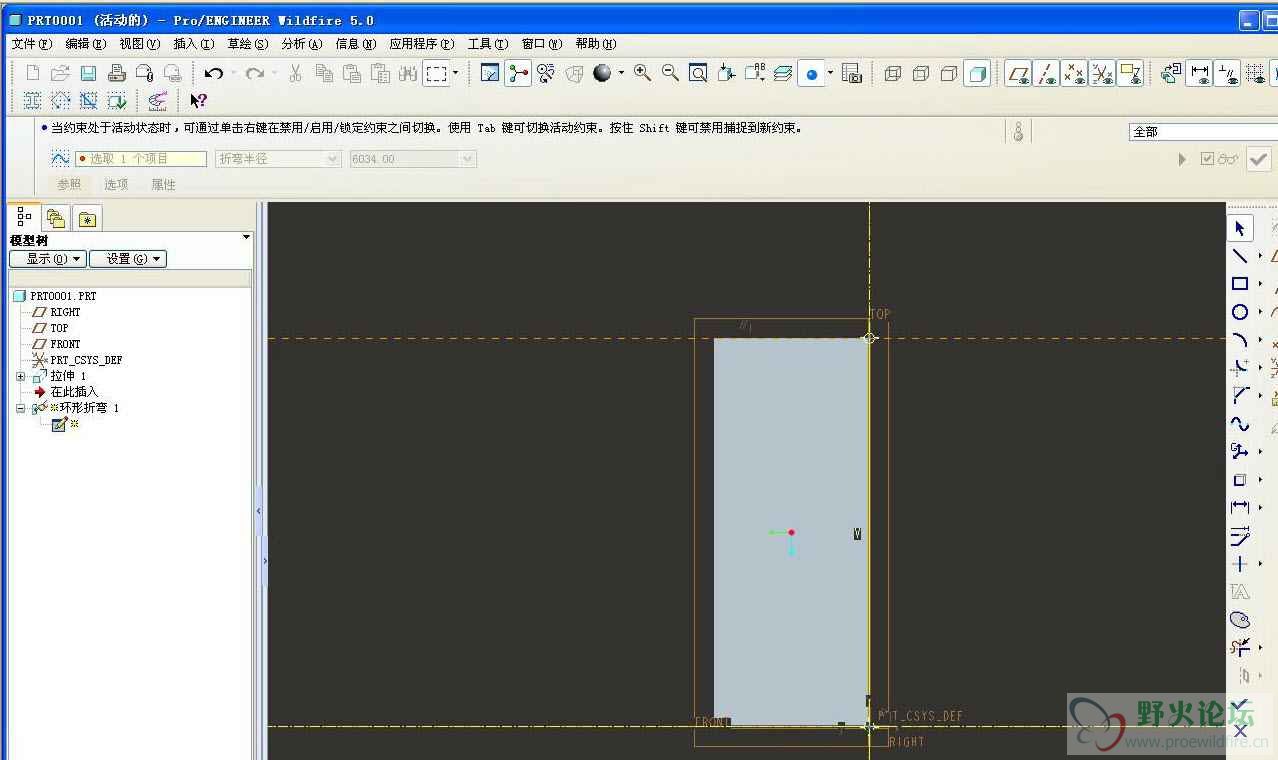The width and height of the screenshot is (1278, 760).
Task: Open the 分析 menu
Action: pyautogui.click(x=301, y=44)
